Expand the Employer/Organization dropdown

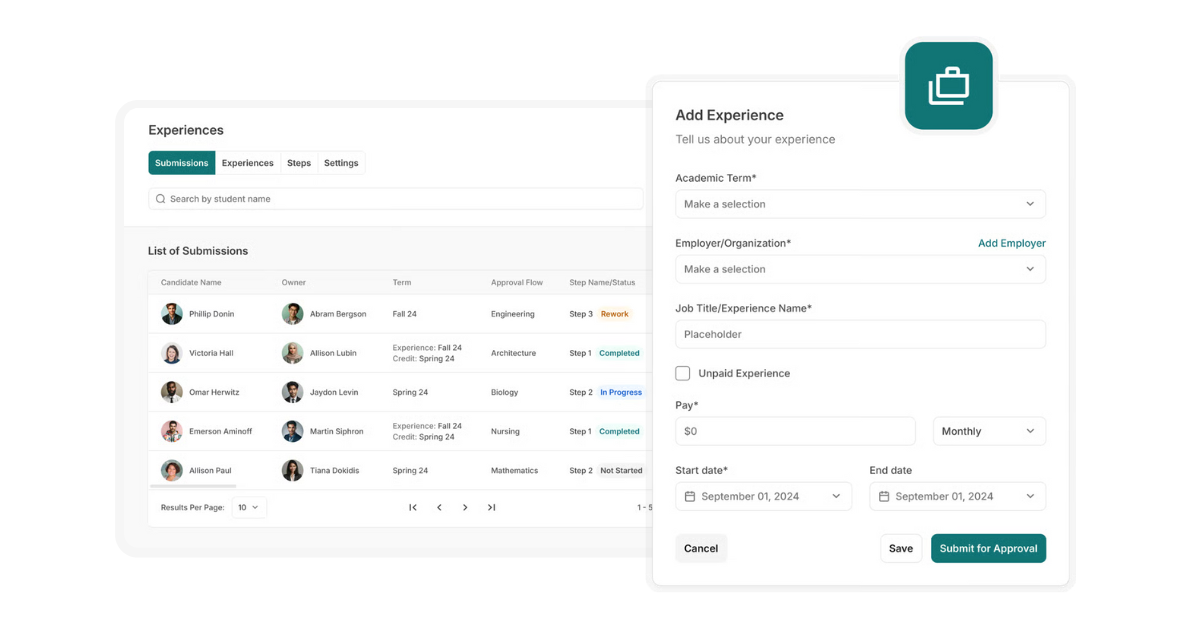pos(860,269)
